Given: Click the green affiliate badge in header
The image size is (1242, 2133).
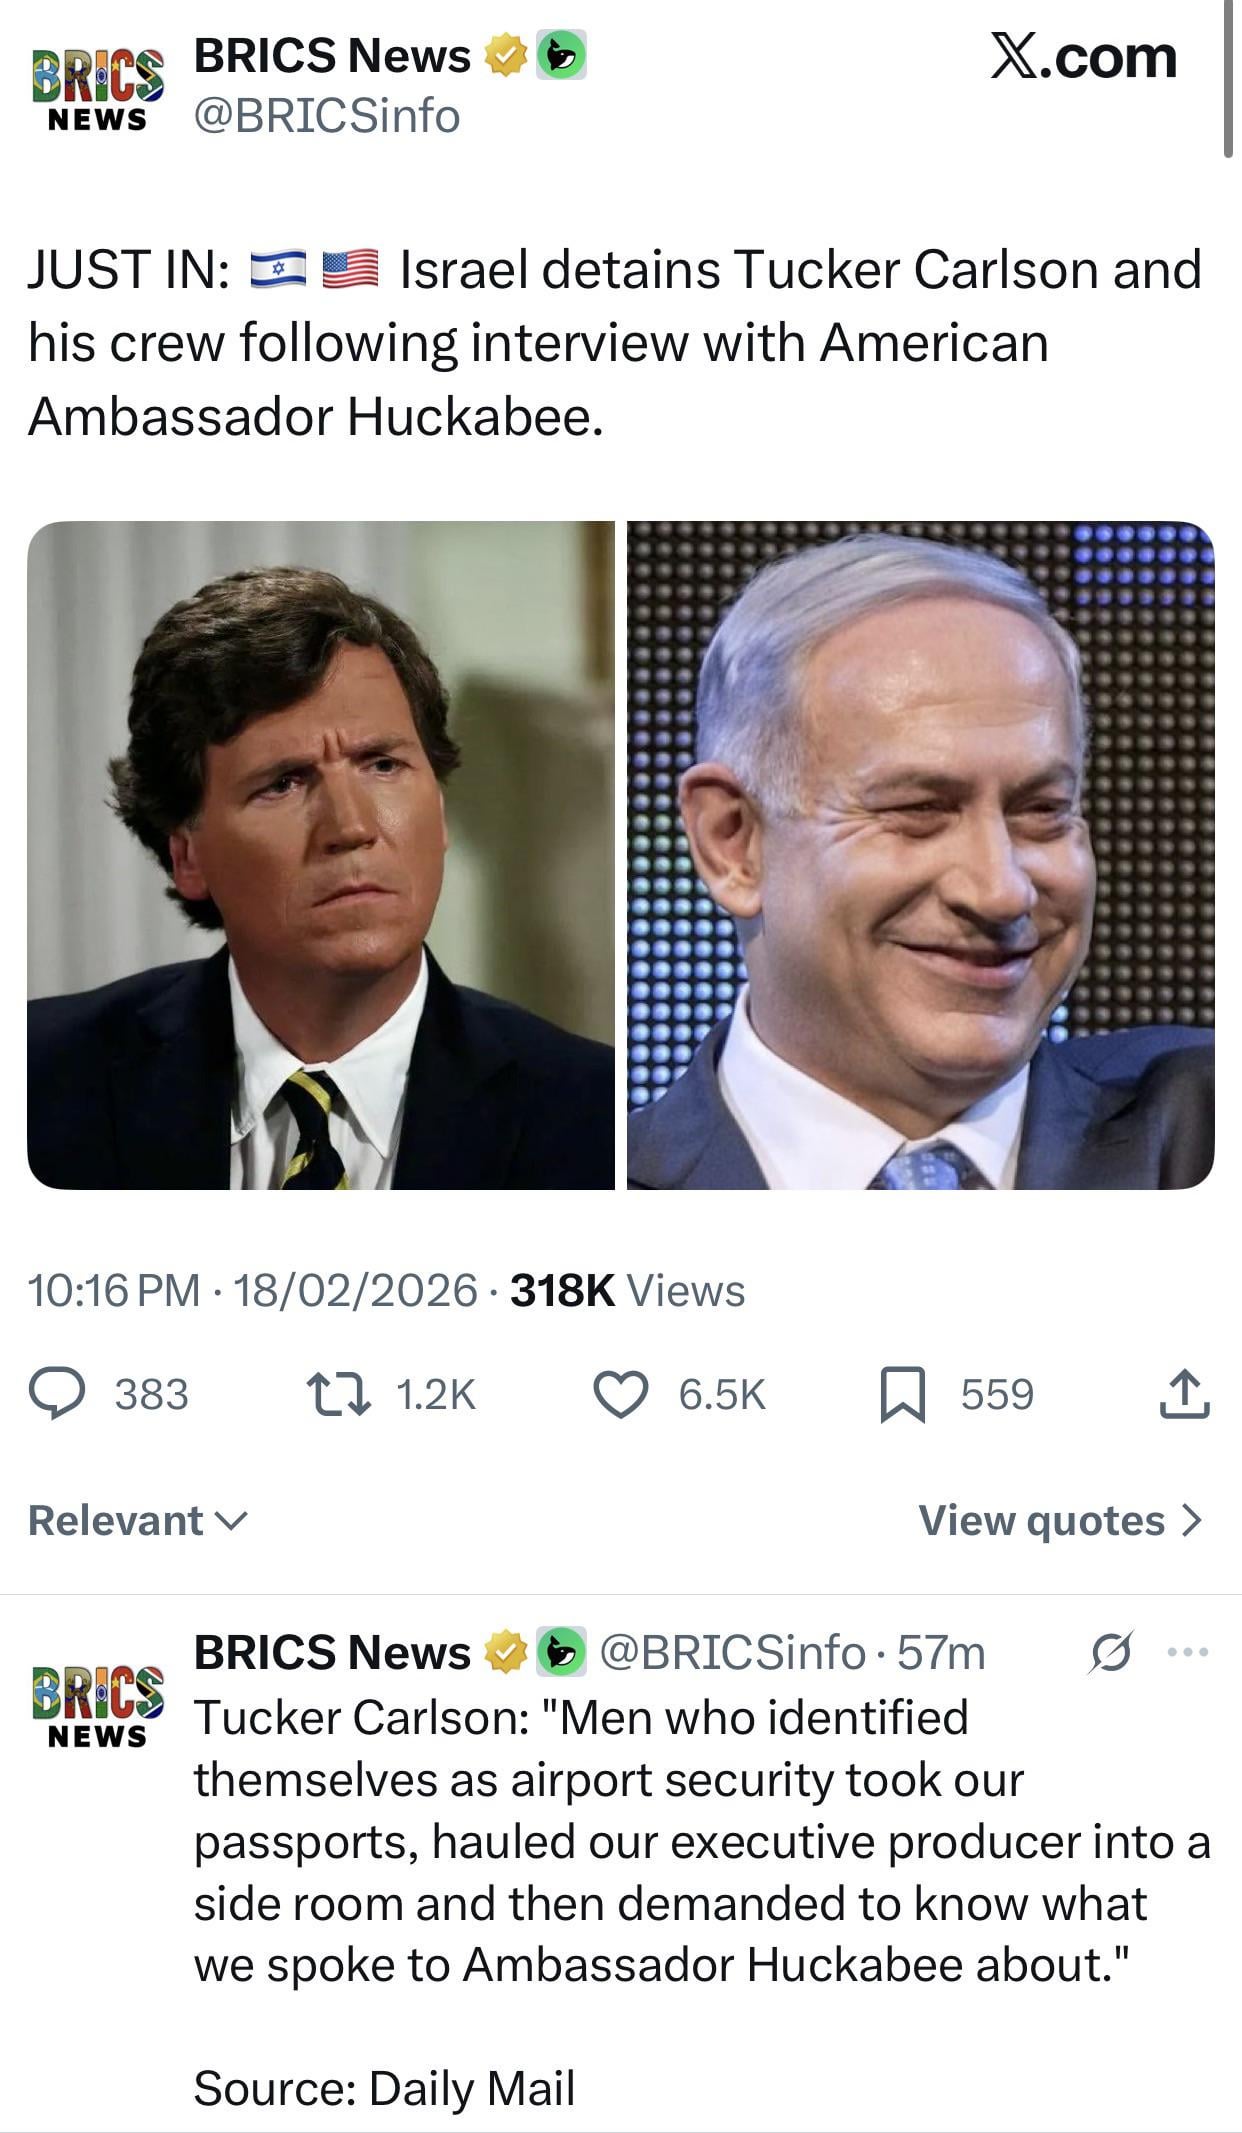Looking at the screenshot, I should pos(561,56).
